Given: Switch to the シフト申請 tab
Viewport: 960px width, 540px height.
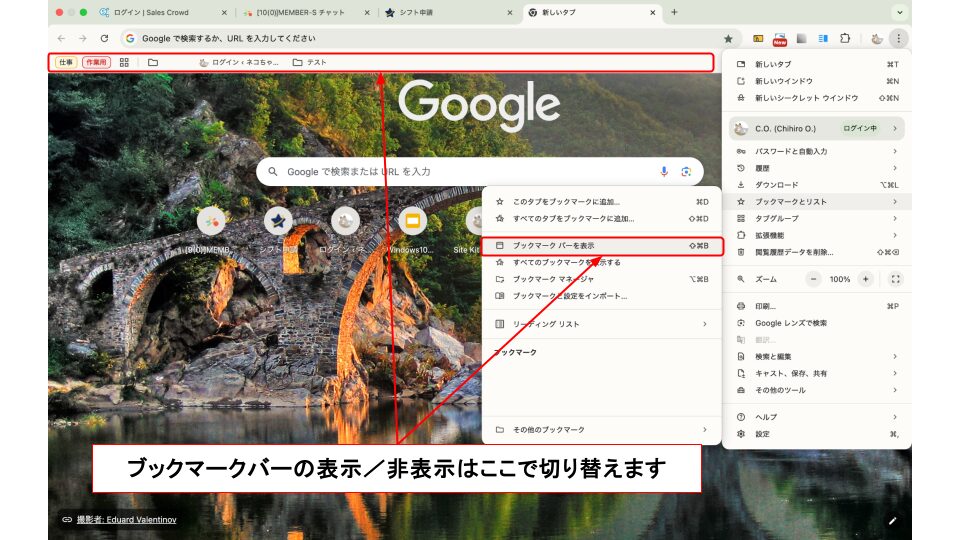Looking at the screenshot, I should 440,13.
